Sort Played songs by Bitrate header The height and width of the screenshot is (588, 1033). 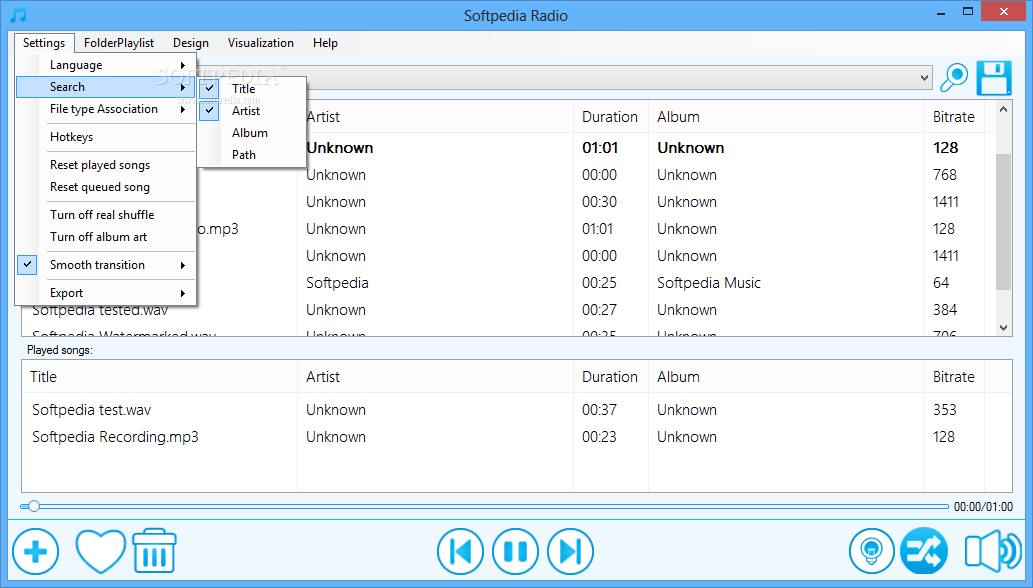[x=954, y=377]
